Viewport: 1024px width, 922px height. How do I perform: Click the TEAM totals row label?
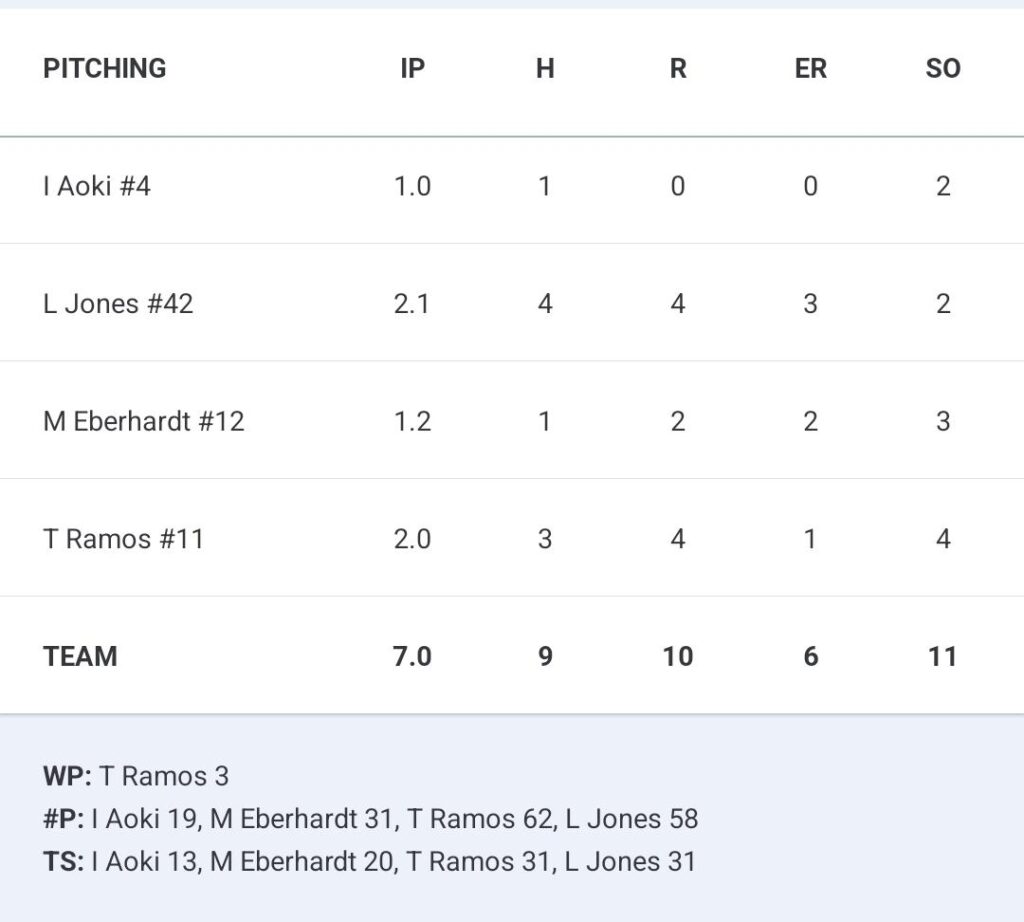tap(80, 656)
